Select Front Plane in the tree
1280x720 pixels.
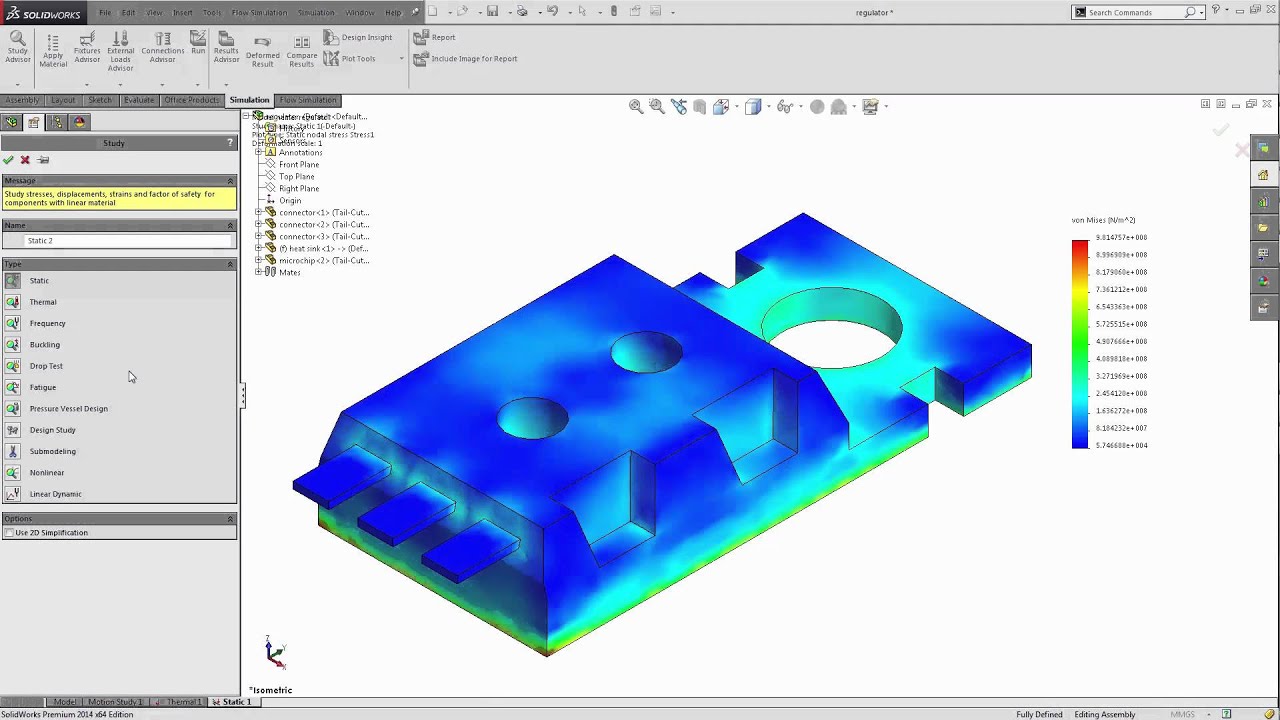coord(299,164)
